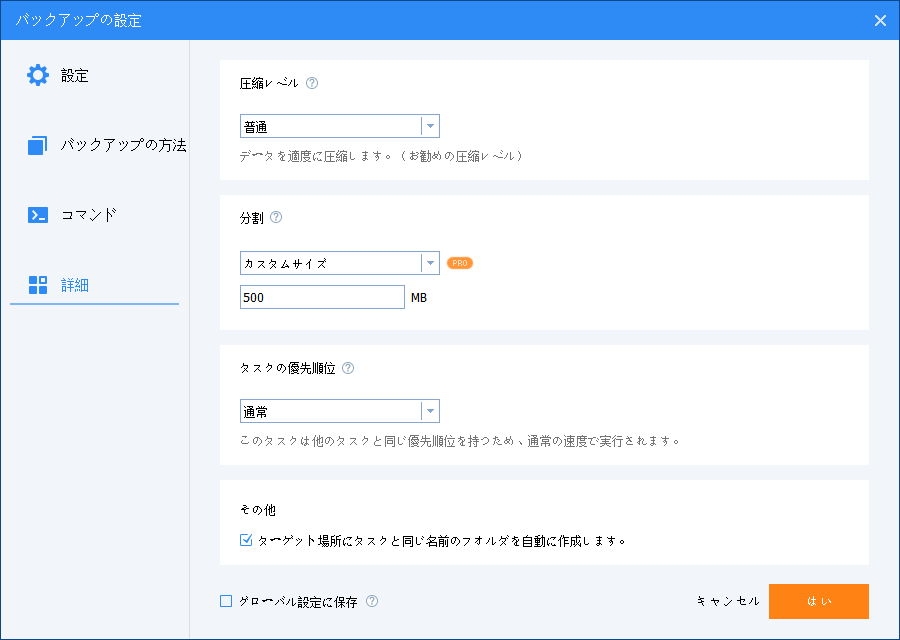The width and height of the screenshot is (900, 640).
Task: Uncheck the auto-create target folder checkbox
Action: coord(247,540)
